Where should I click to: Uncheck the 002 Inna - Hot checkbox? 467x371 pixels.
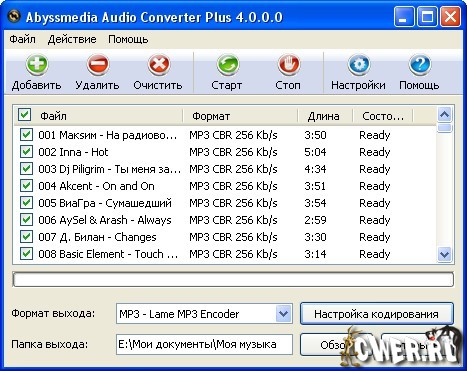pyautogui.click(x=26, y=152)
